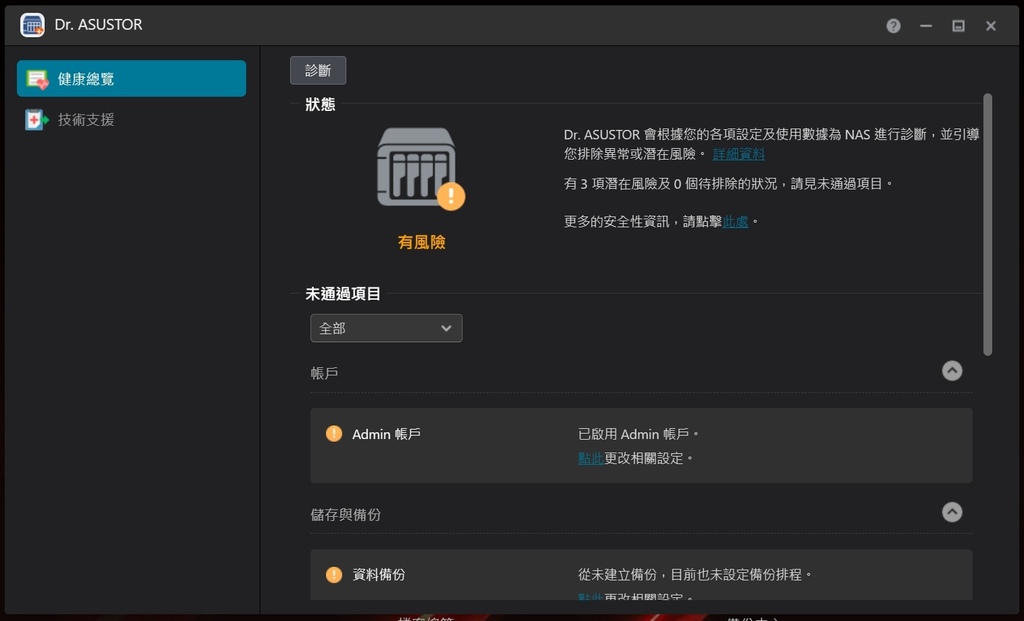The image size is (1024, 621).
Task: Select the 有風險 status label
Action: click(x=422, y=242)
